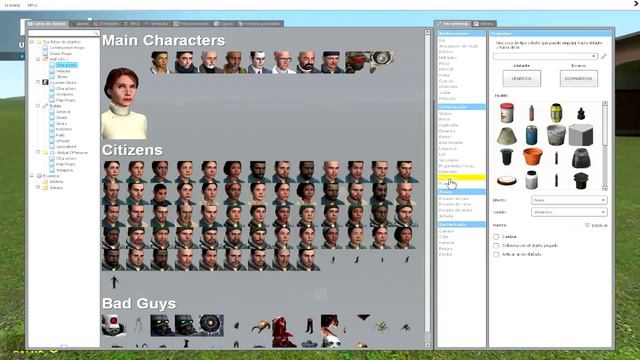640x360 pixels.
Task: Spawn the Kleiner bald glasses character icon
Action: 283,62
